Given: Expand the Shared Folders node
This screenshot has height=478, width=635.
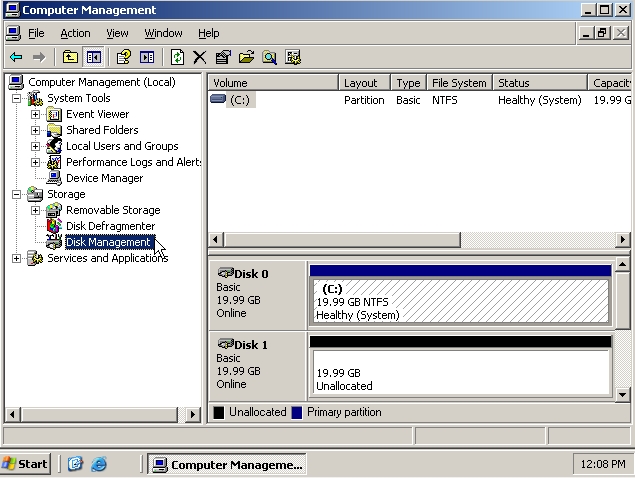Looking at the screenshot, I should (35, 130).
